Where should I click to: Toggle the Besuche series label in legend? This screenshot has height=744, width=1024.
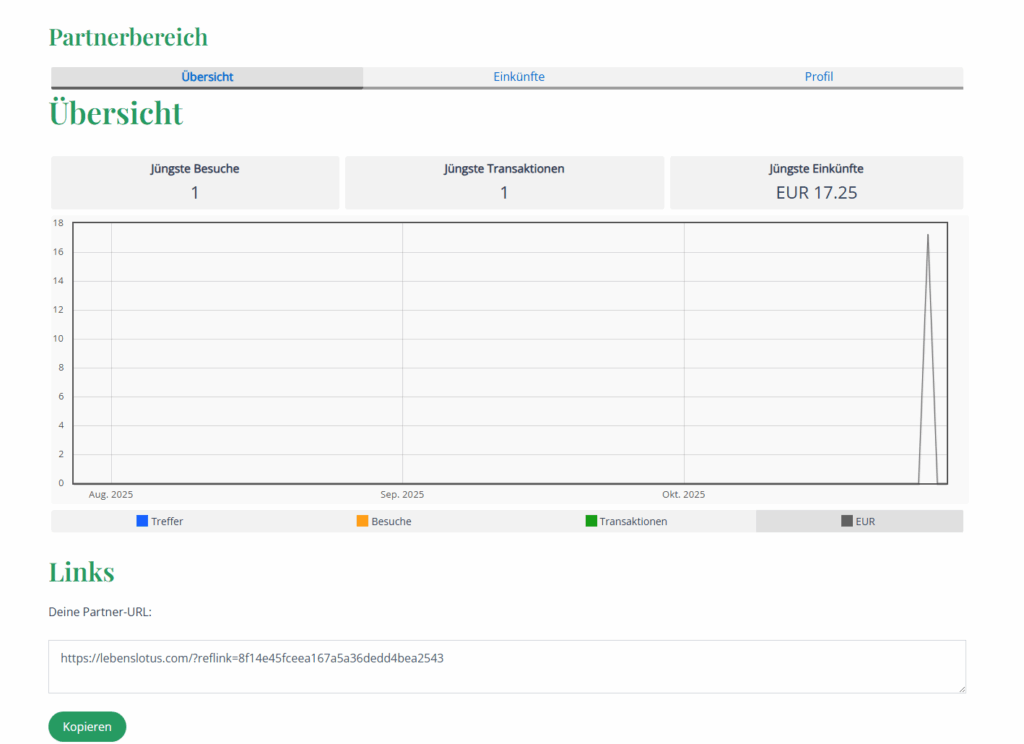(x=391, y=522)
